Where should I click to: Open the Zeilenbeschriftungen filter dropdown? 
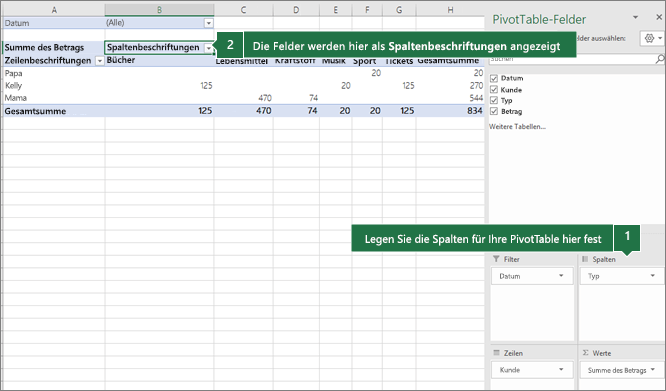tap(99, 61)
